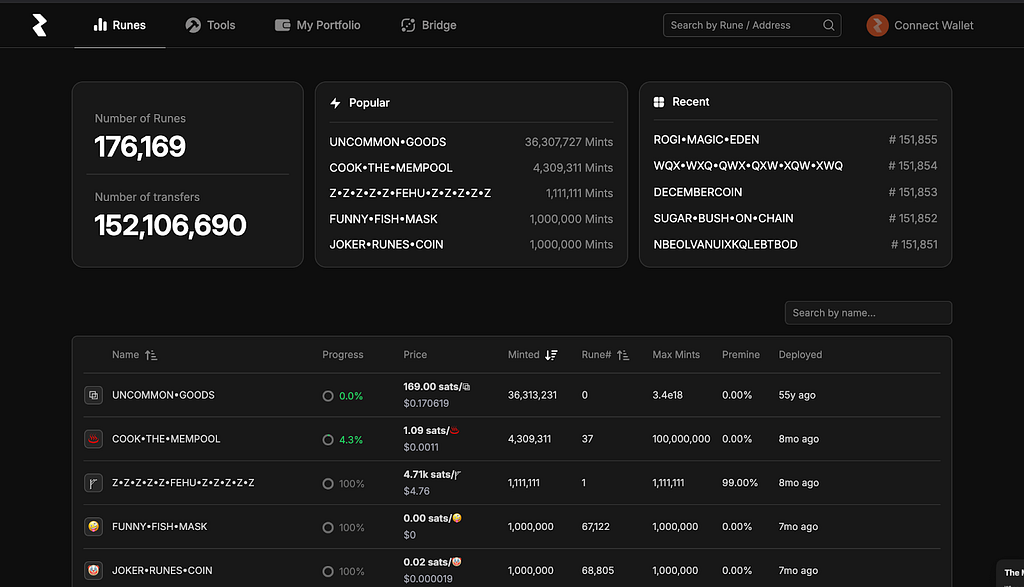Screen dimensions: 1024x587
Task: Click the Progress column header
Action: [342, 355]
